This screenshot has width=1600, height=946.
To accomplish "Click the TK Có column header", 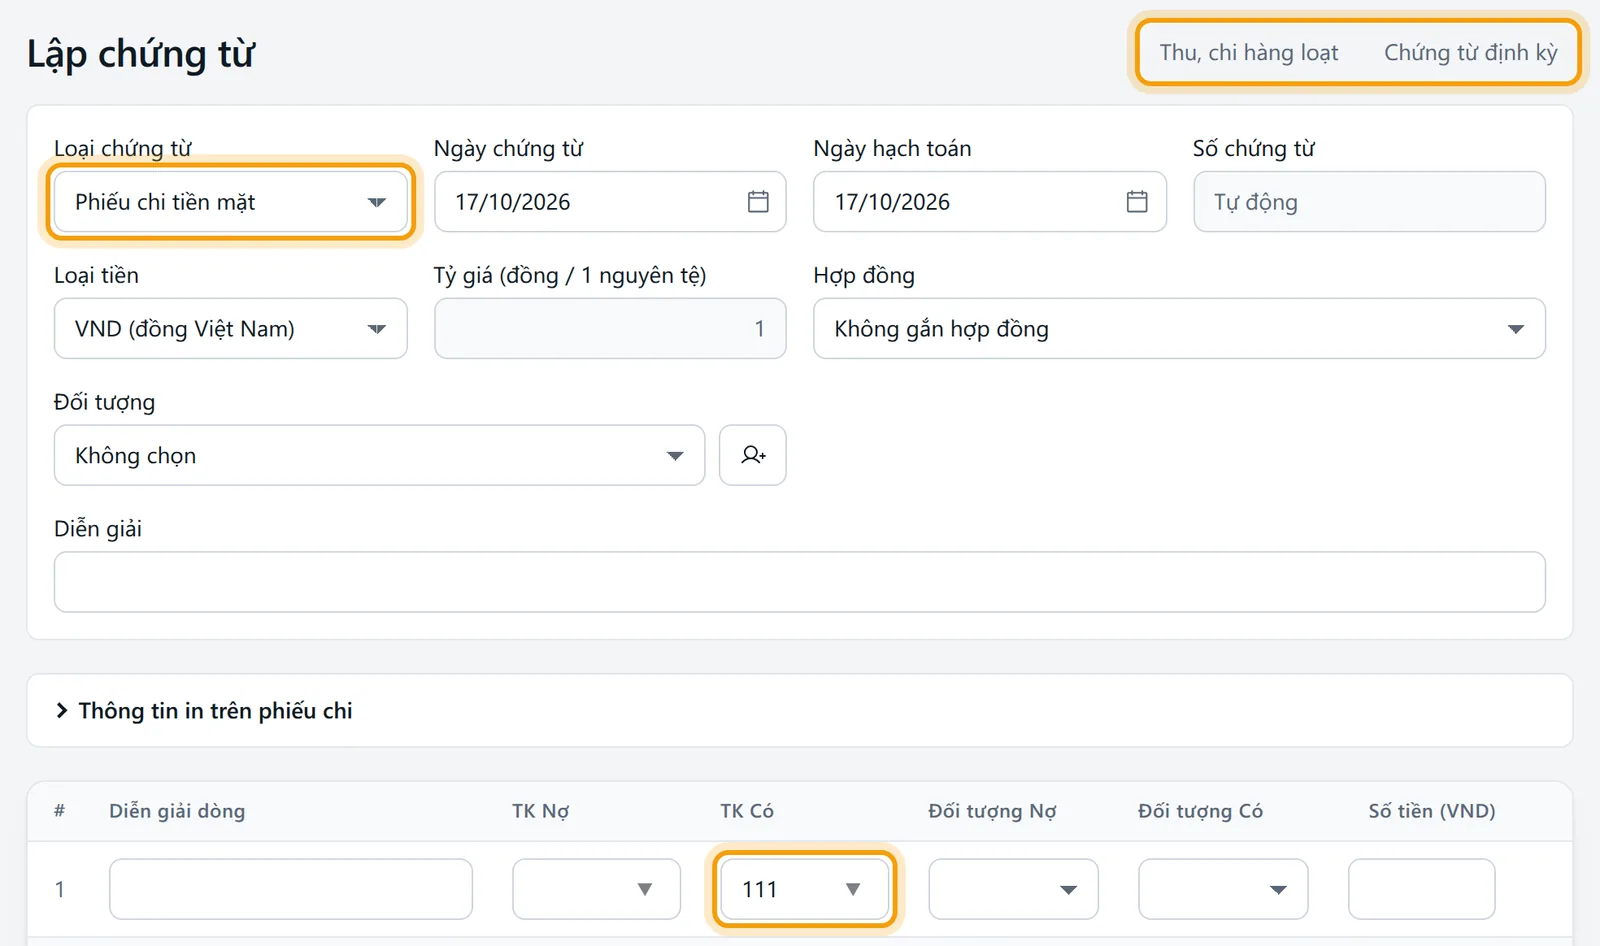I will [747, 811].
